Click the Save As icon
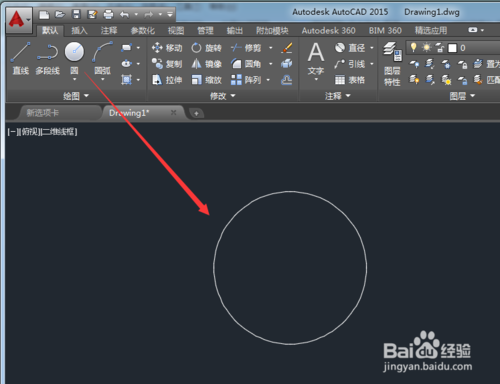Image resolution: width=500 pixels, height=384 pixels. (x=92, y=14)
